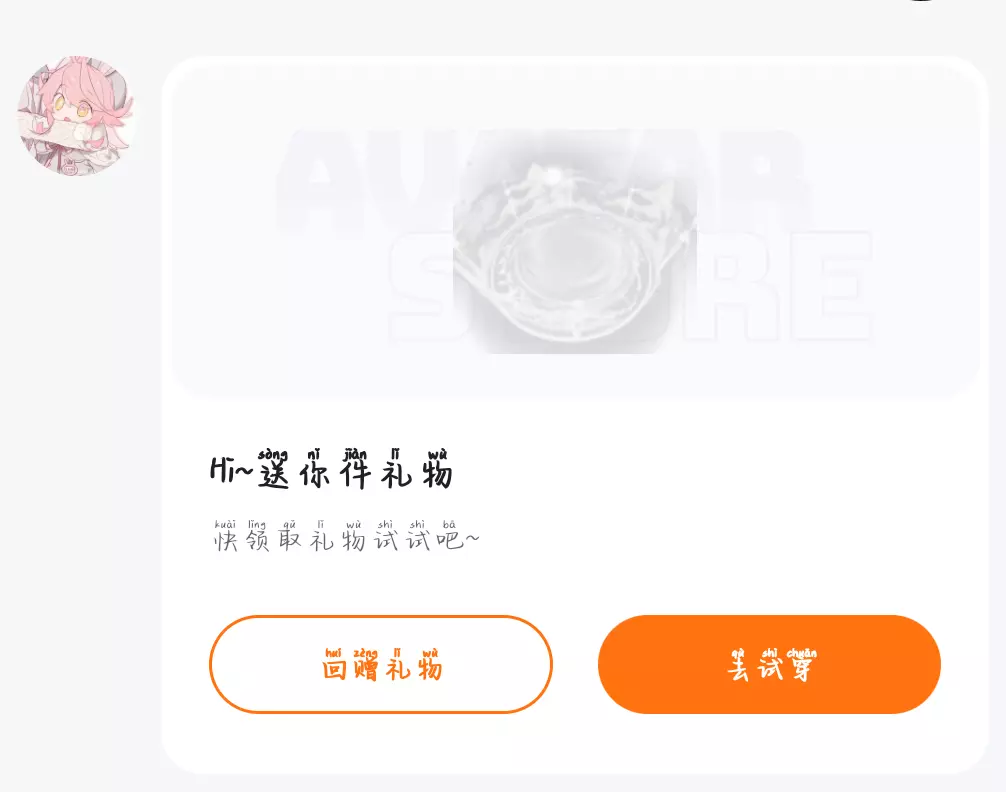The image size is (1006, 792).
Task: Open the sender's pink-haired avatar profile
Action: [x=76, y=116]
